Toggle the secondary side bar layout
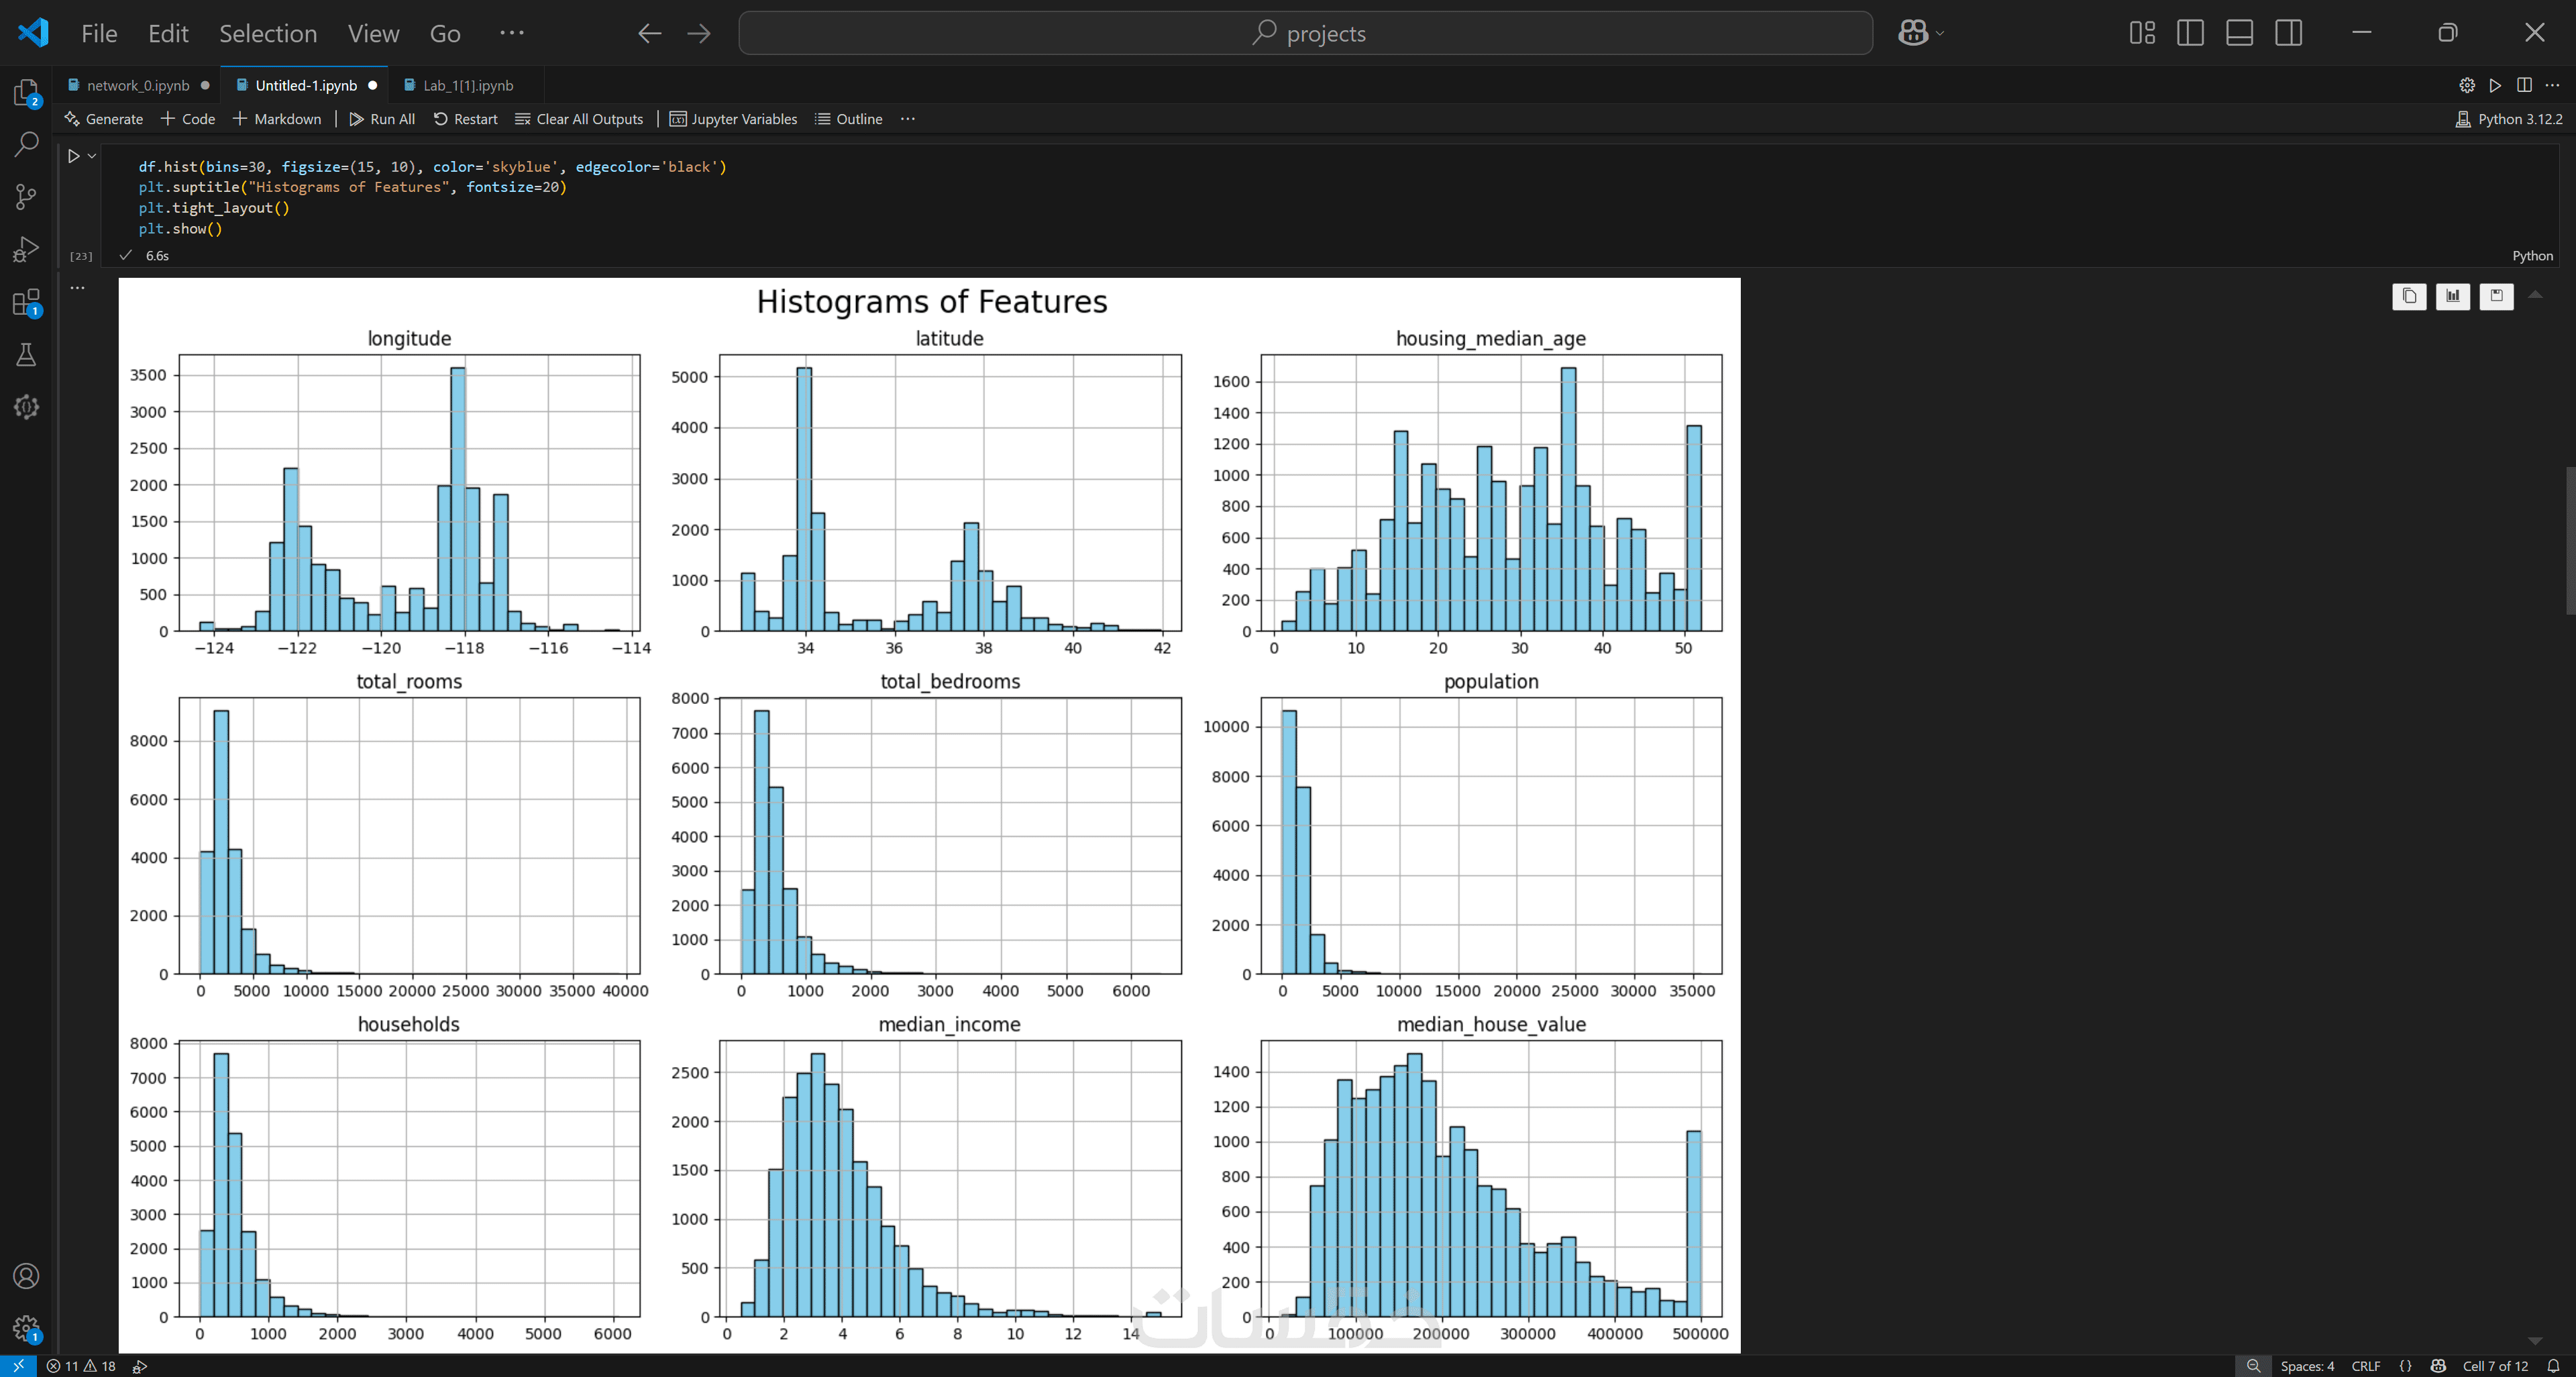This screenshot has width=2576, height=1377. (x=2288, y=33)
